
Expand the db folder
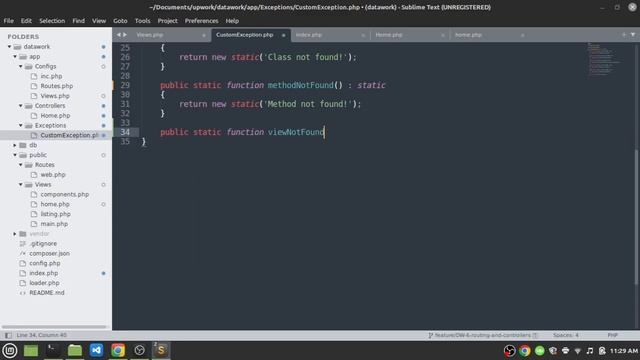pyautogui.click(x=15, y=145)
